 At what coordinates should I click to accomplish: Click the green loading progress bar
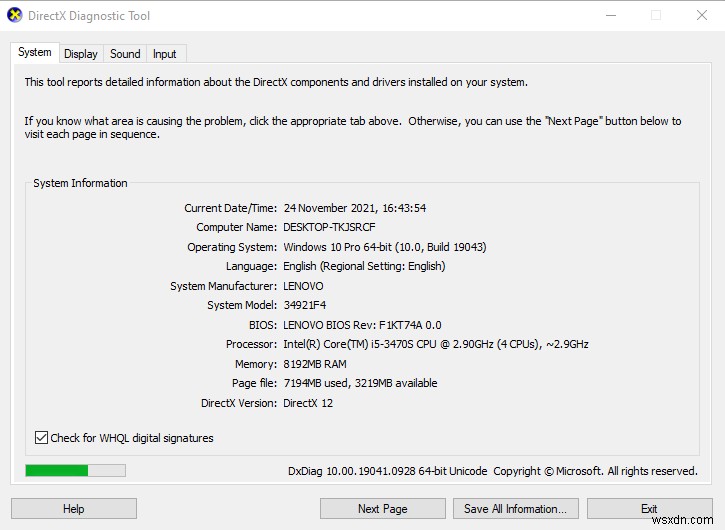coord(75,470)
